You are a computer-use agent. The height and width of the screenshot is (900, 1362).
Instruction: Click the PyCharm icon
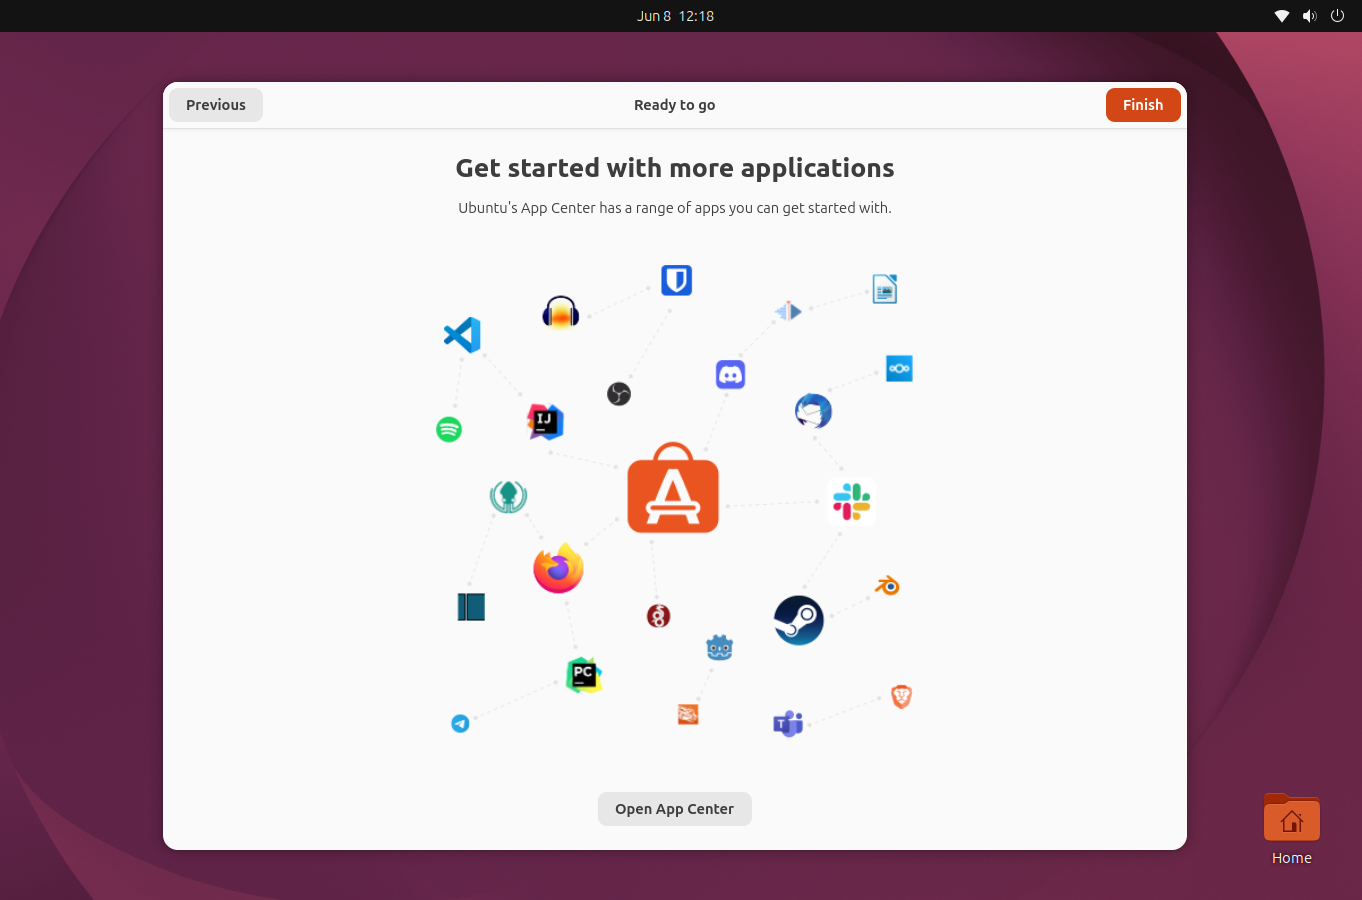584,675
